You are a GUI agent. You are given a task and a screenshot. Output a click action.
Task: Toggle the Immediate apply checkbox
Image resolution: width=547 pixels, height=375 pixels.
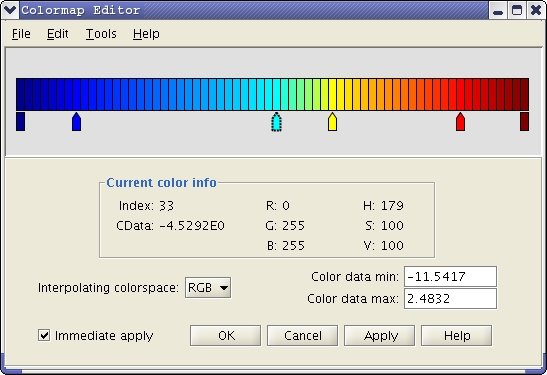click(x=44, y=335)
